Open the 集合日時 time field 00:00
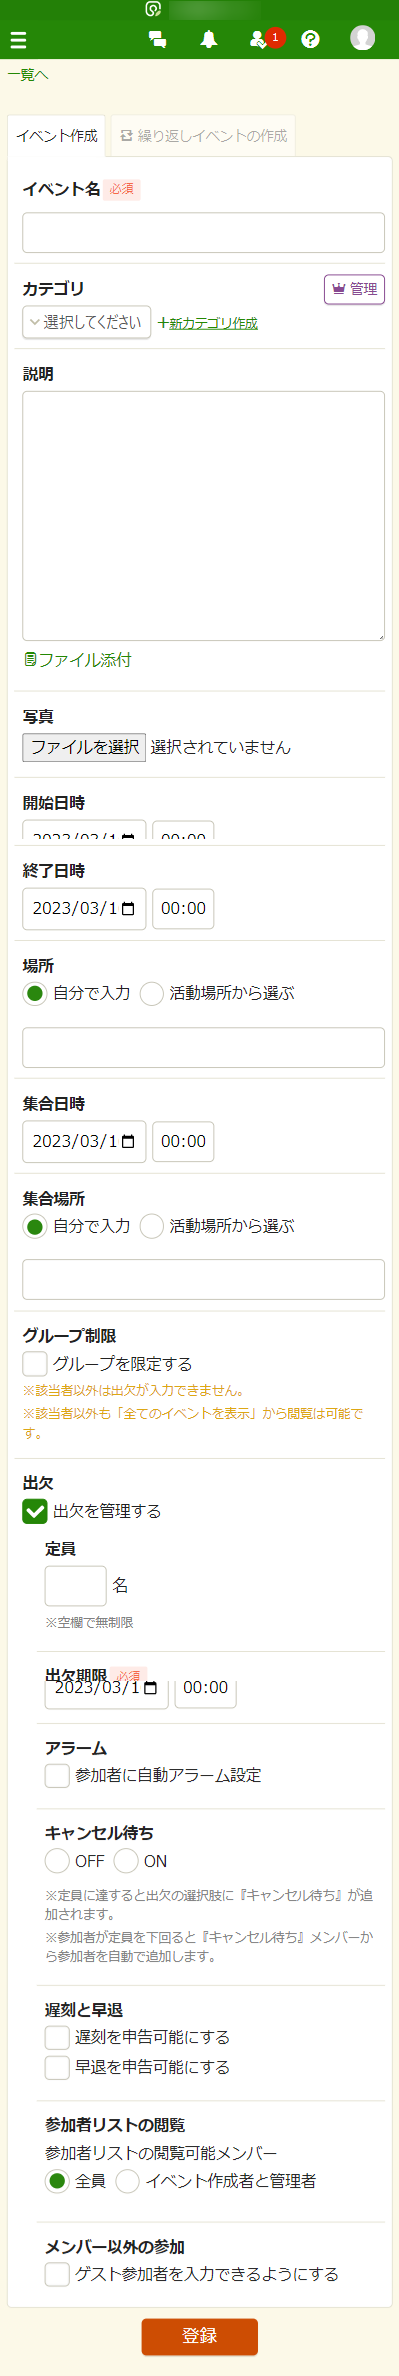This screenshot has height=2376, width=399. tap(183, 1142)
